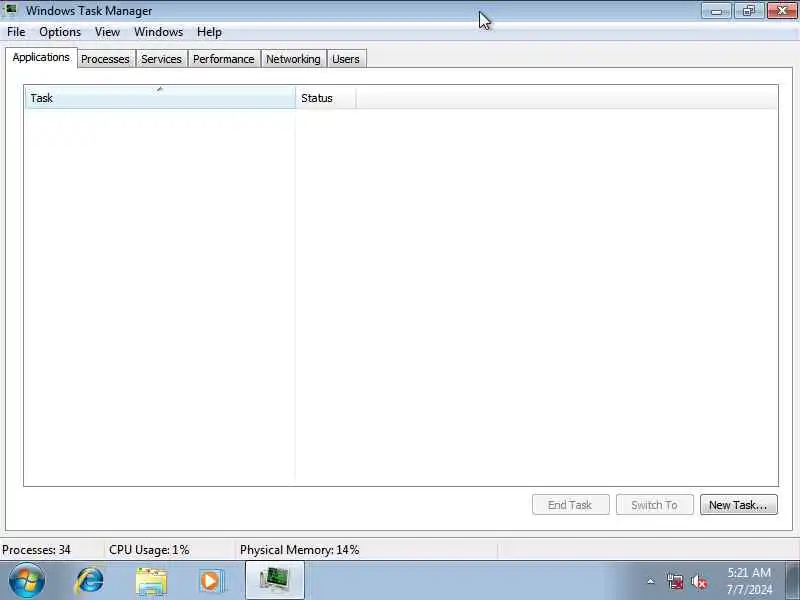The height and width of the screenshot is (600, 800).
Task: Select the Applications tab
Action: [41, 57]
